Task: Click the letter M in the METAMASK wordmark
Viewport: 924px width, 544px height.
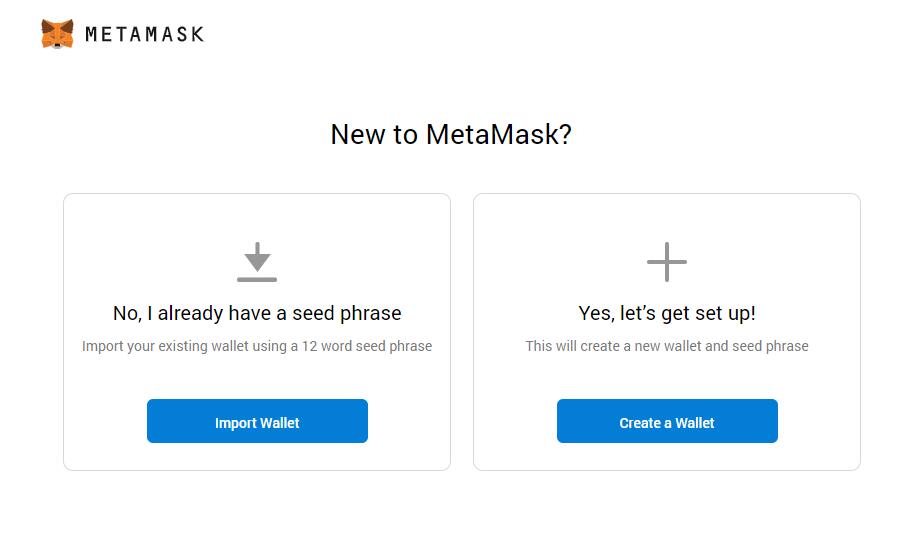Action: (93, 34)
